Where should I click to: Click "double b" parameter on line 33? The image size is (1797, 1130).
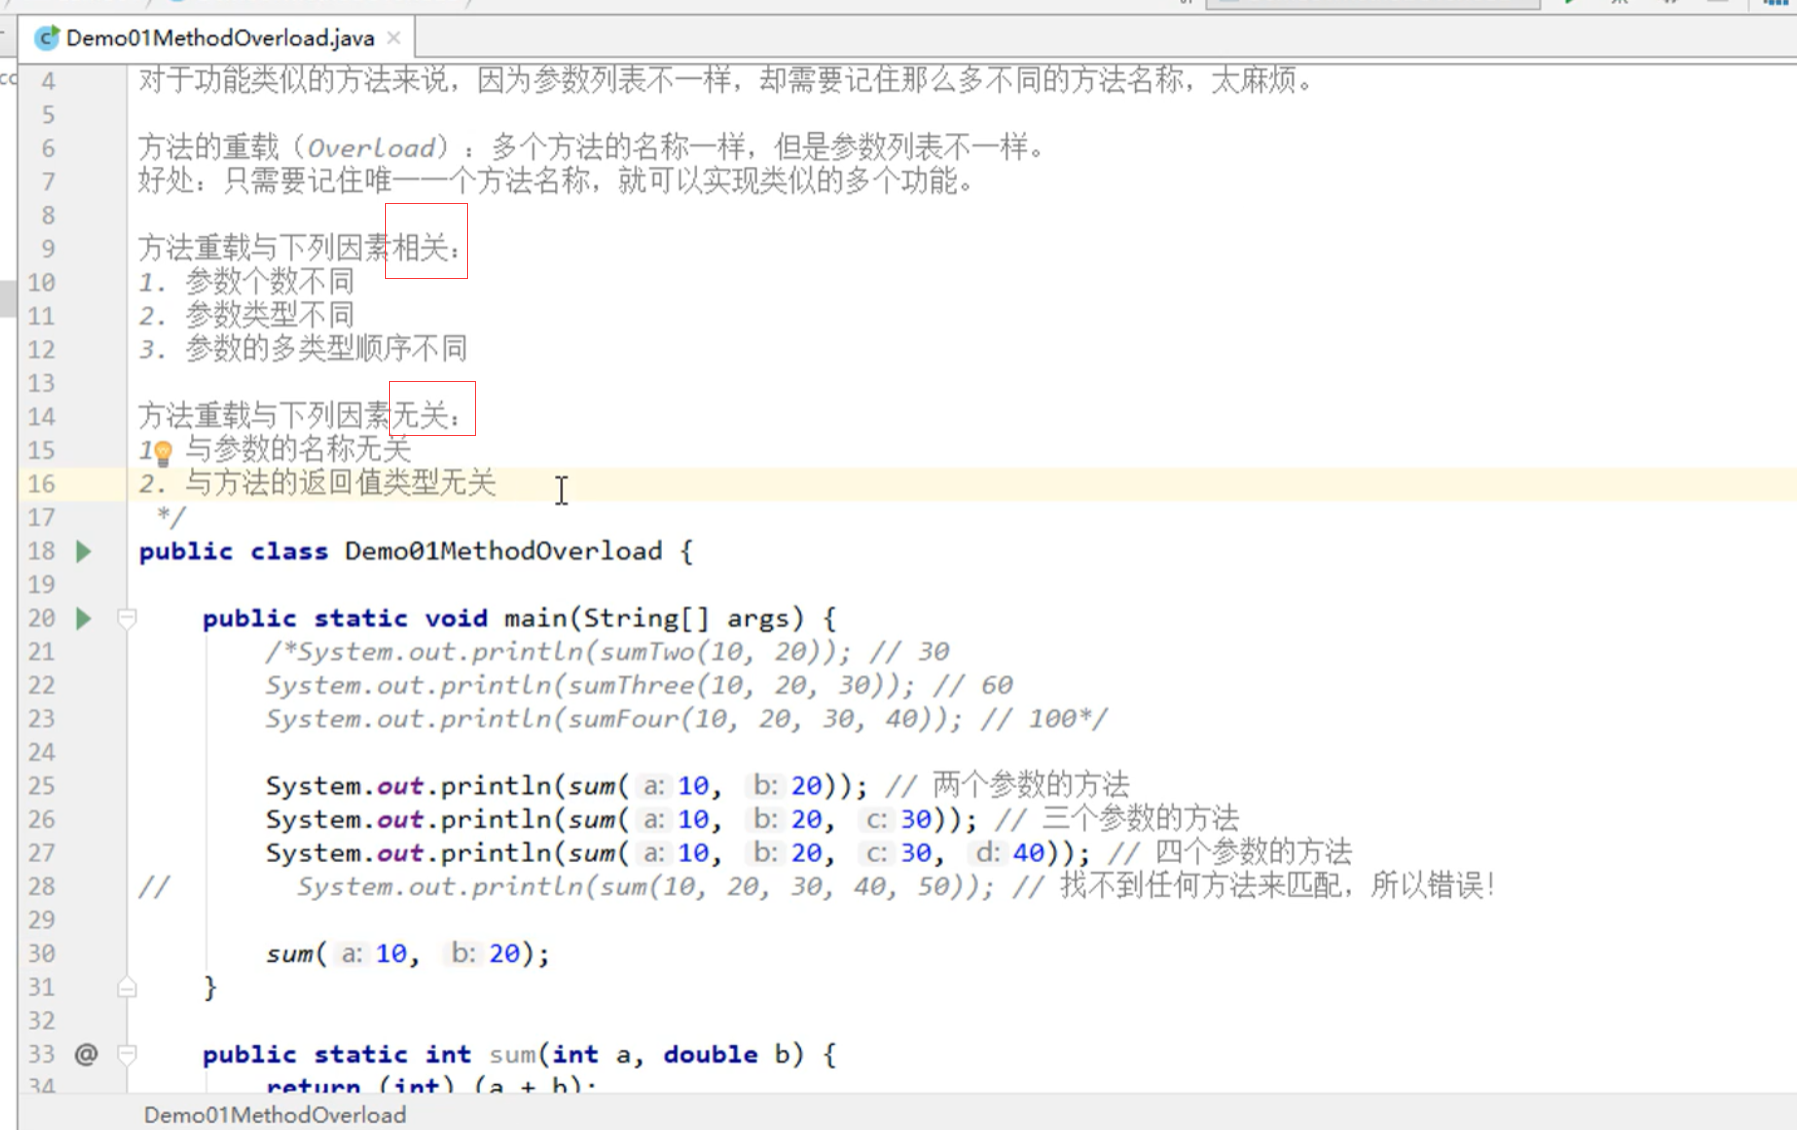tap(727, 1054)
